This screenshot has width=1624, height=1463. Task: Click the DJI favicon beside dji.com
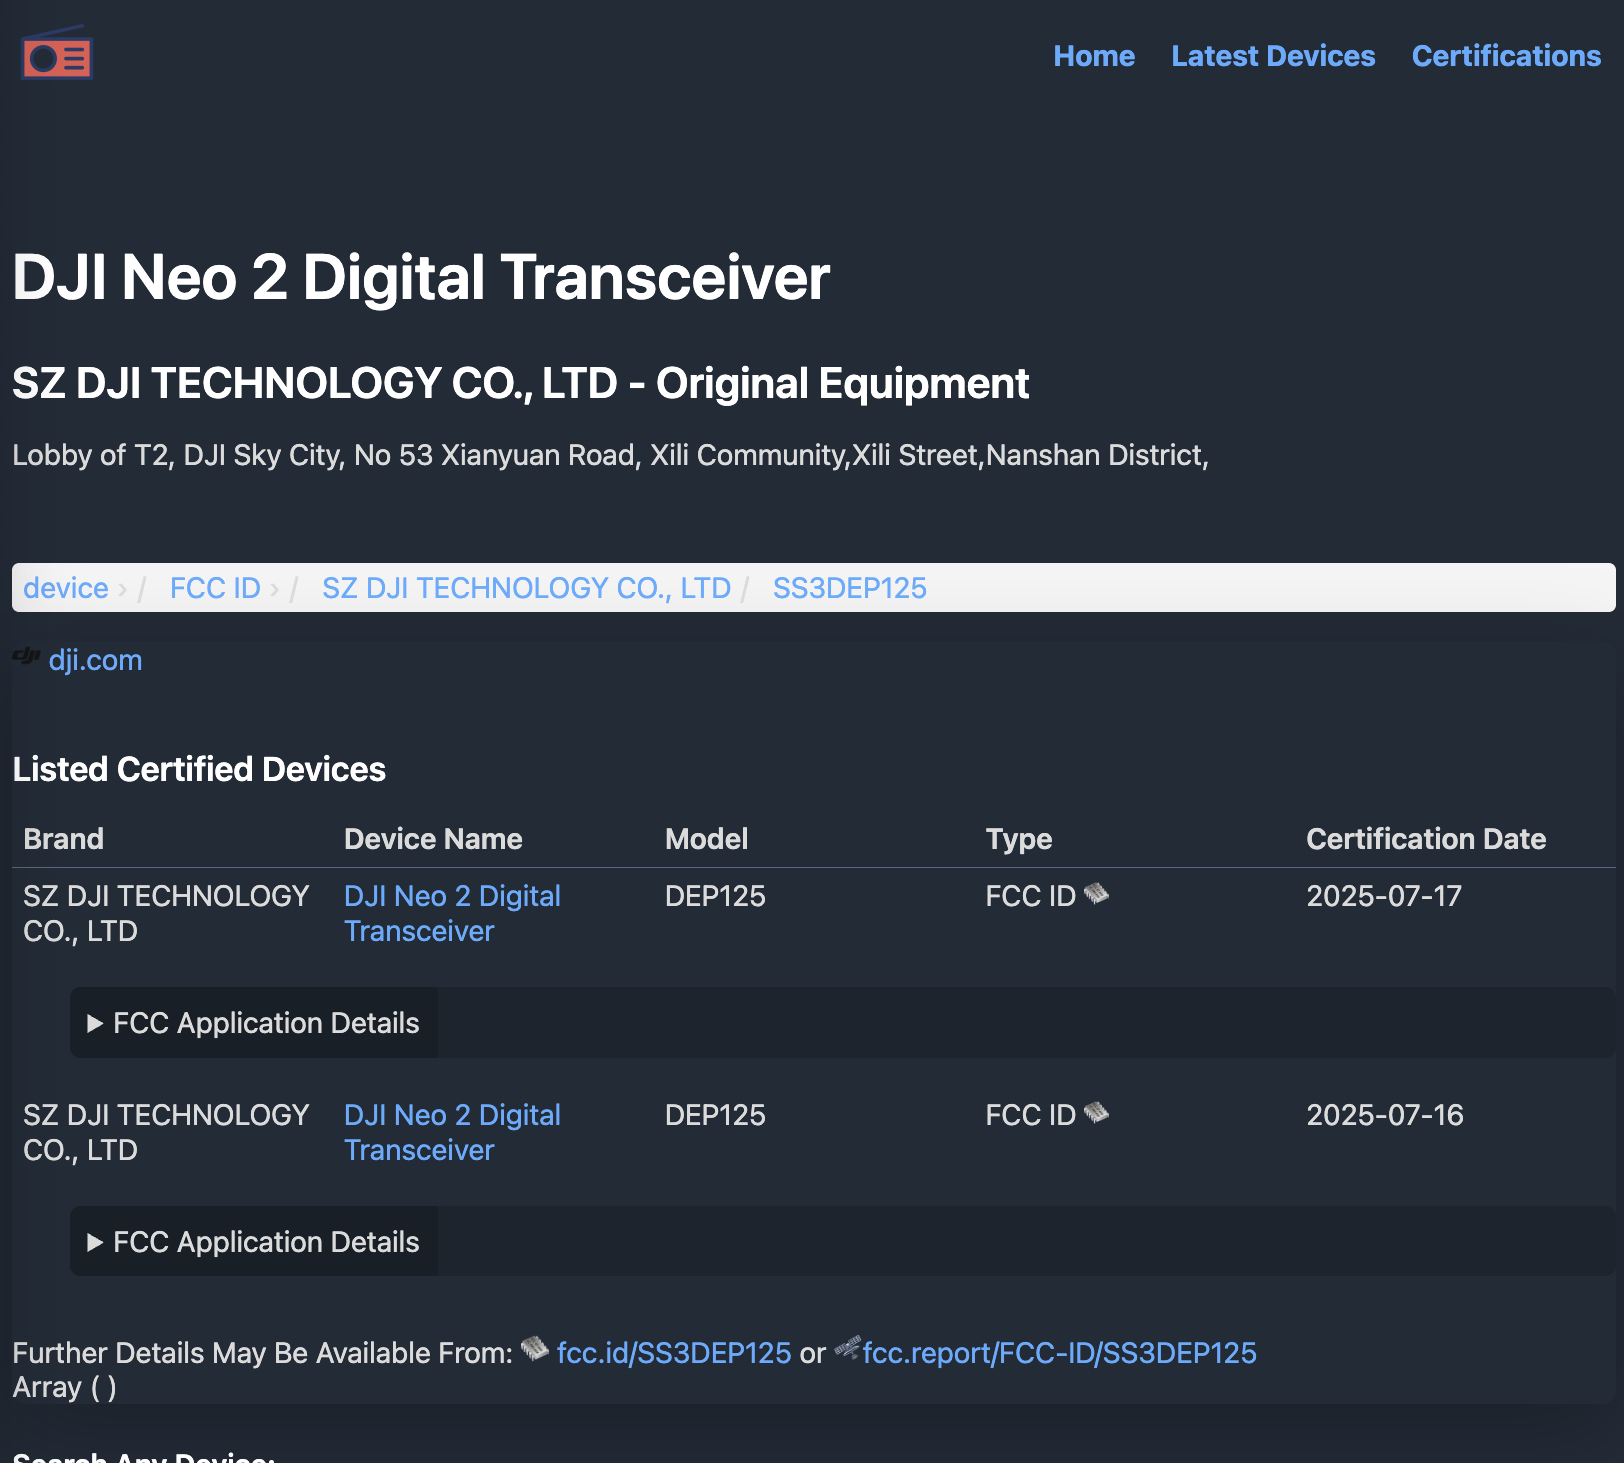tap(26, 656)
